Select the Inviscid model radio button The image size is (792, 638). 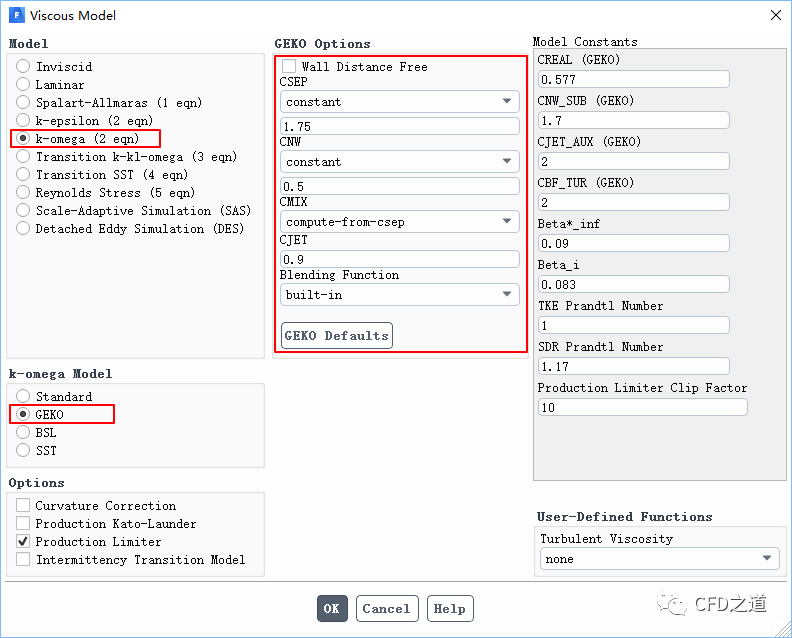click(23, 66)
